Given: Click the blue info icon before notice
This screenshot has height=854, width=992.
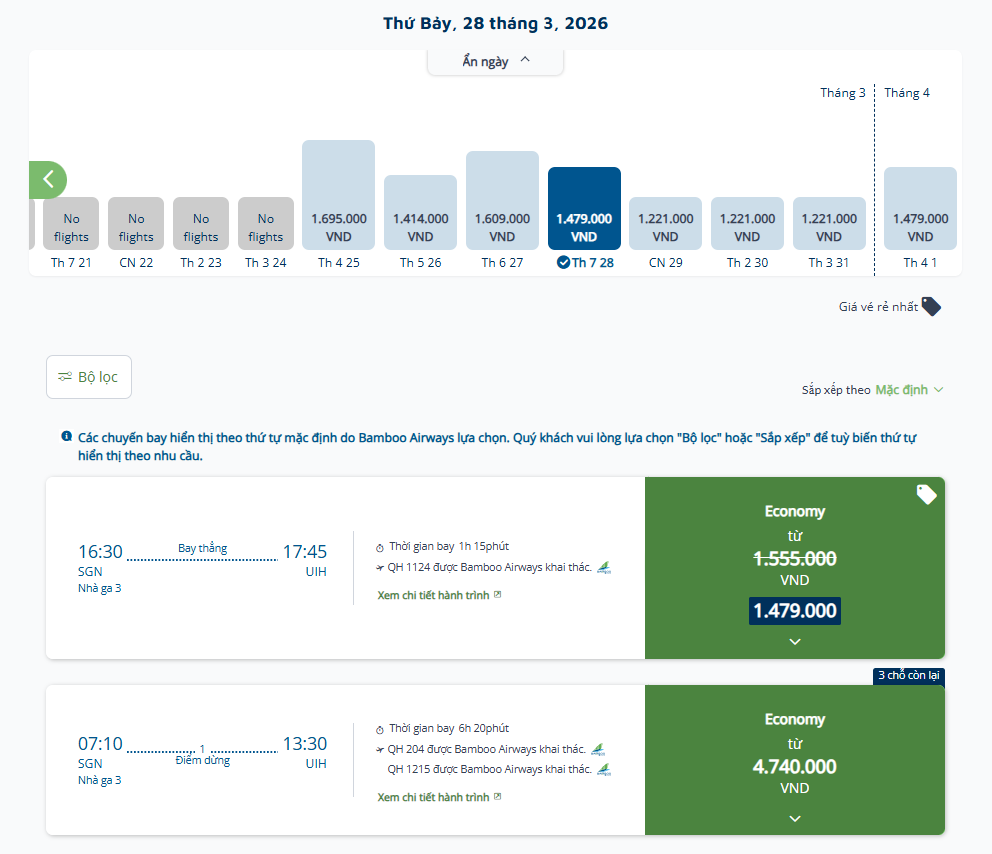Looking at the screenshot, I should (67, 437).
